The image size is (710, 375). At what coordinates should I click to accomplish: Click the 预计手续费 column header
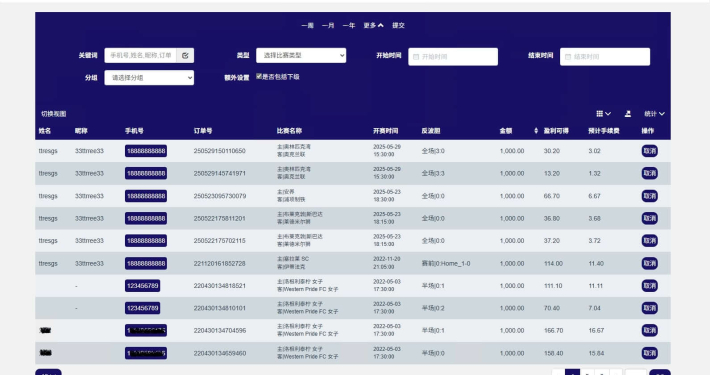point(604,131)
